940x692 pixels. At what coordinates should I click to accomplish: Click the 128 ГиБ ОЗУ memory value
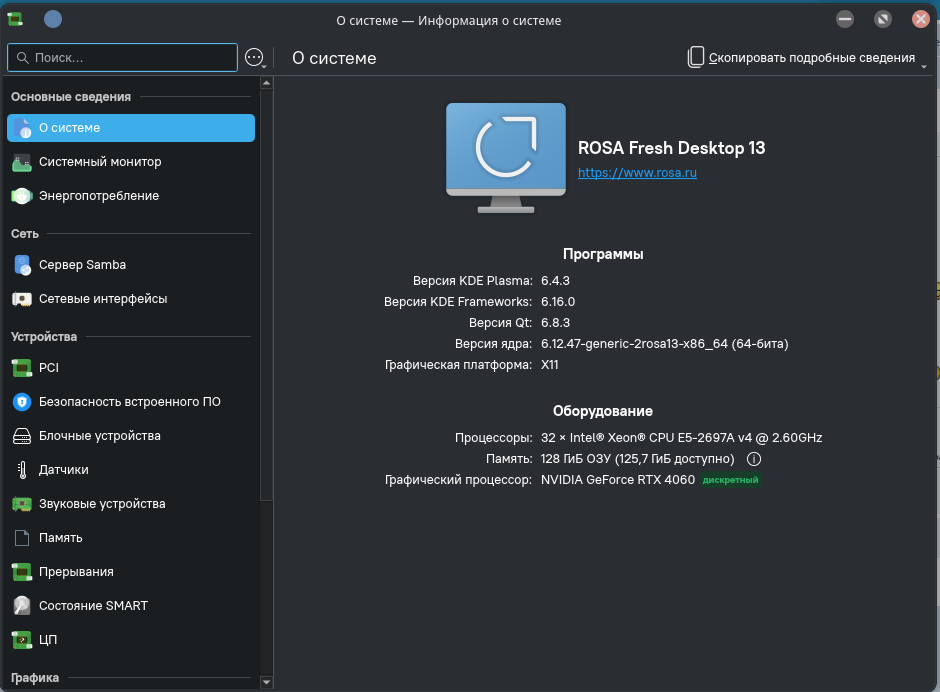pyautogui.click(x=637, y=459)
